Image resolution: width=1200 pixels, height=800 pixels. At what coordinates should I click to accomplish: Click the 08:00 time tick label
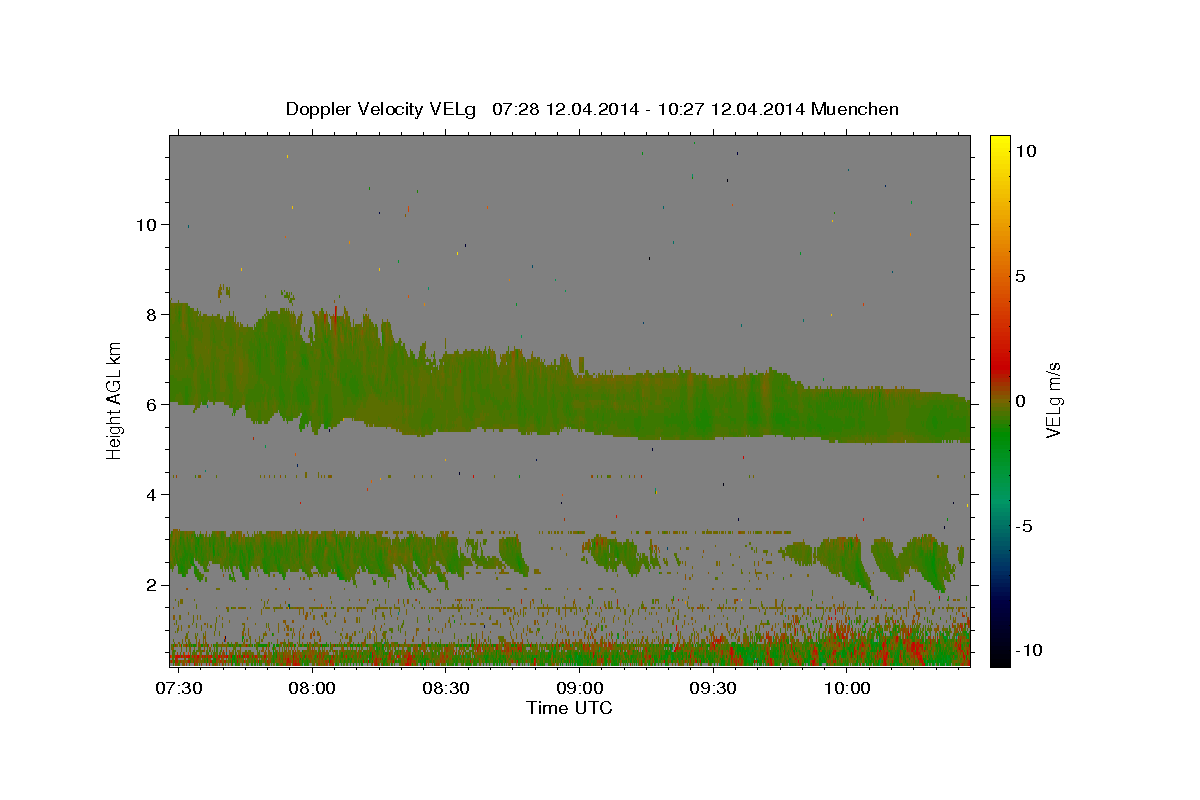(313, 689)
